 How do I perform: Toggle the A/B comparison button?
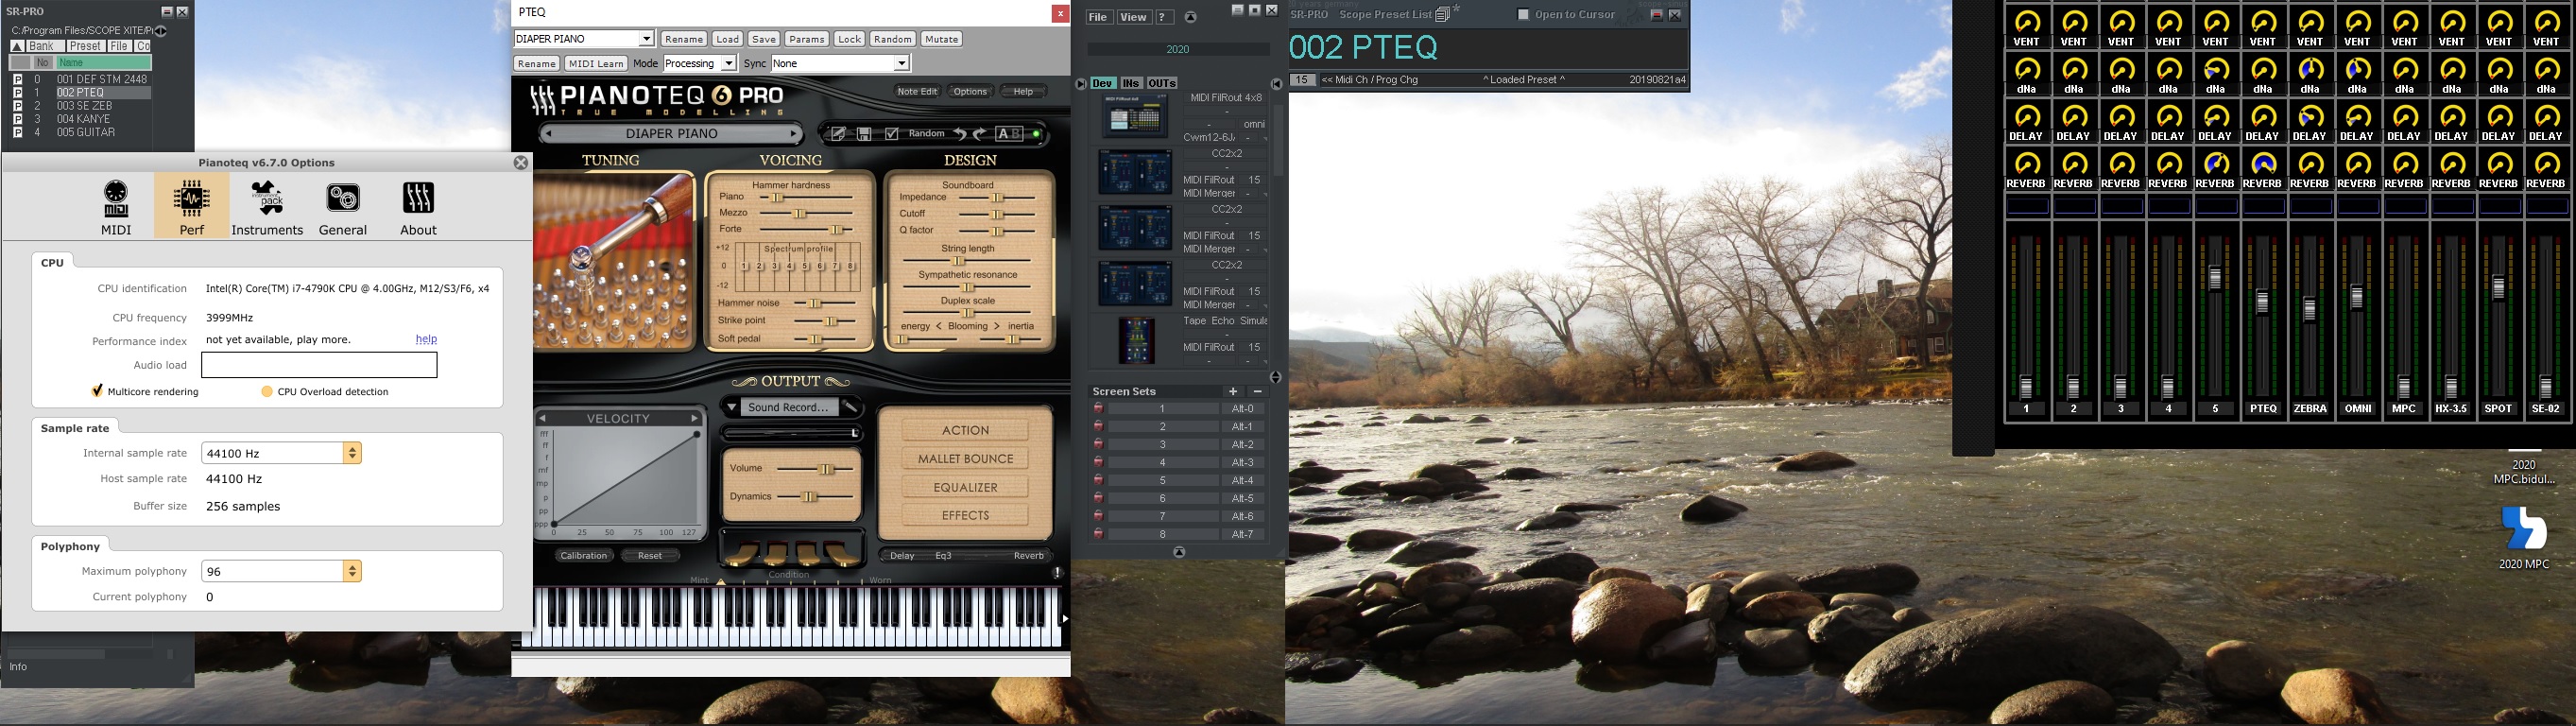(x=1009, y=134)
